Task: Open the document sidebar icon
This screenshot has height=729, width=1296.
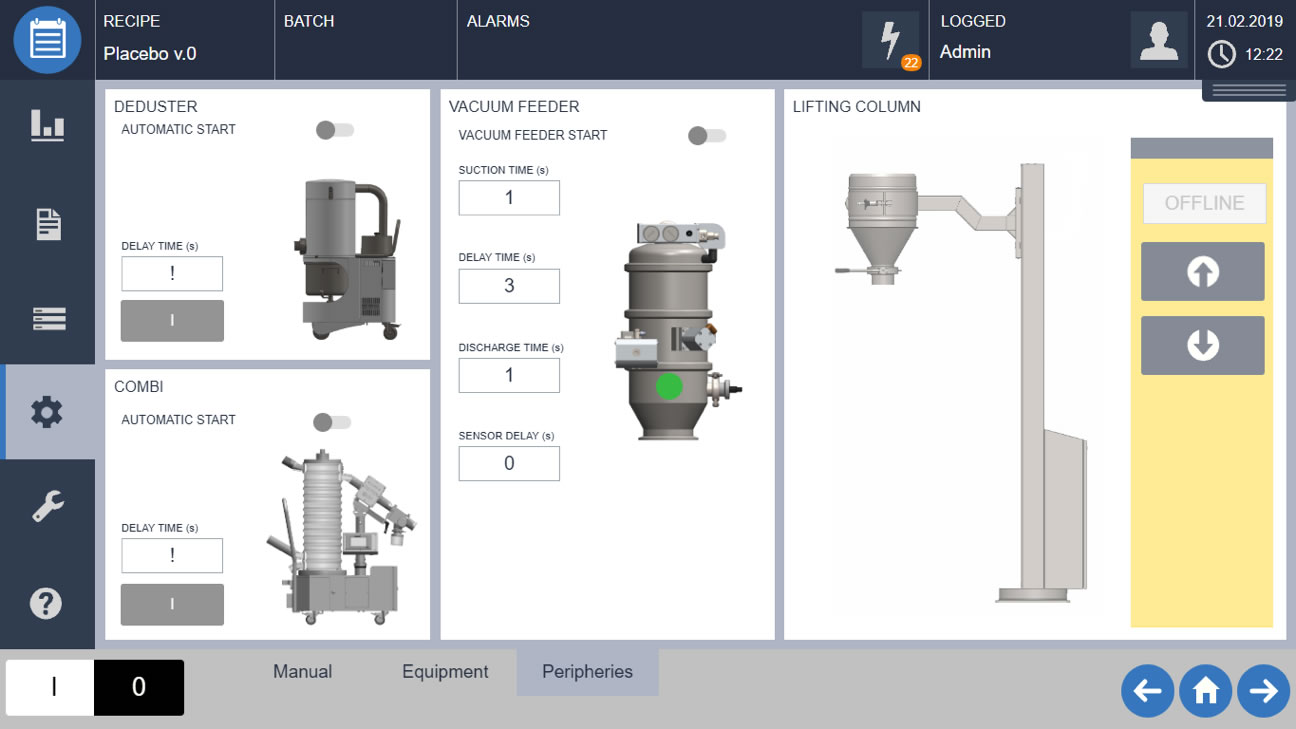Action: tap(47, 224)
